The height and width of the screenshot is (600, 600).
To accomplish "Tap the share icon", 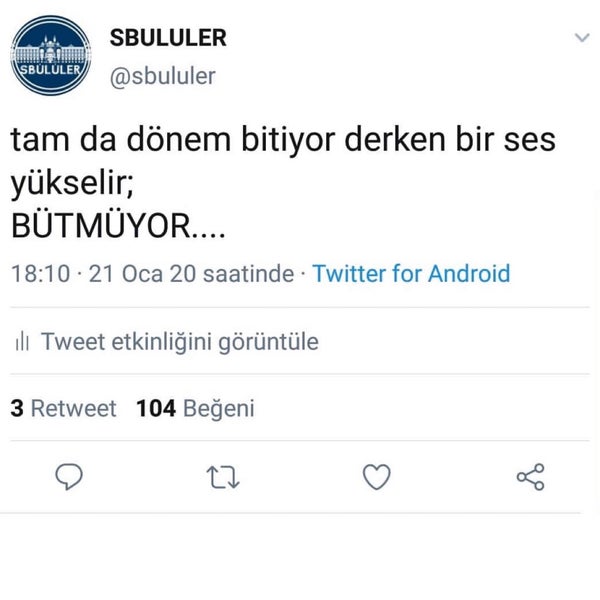I will [530, 477].
